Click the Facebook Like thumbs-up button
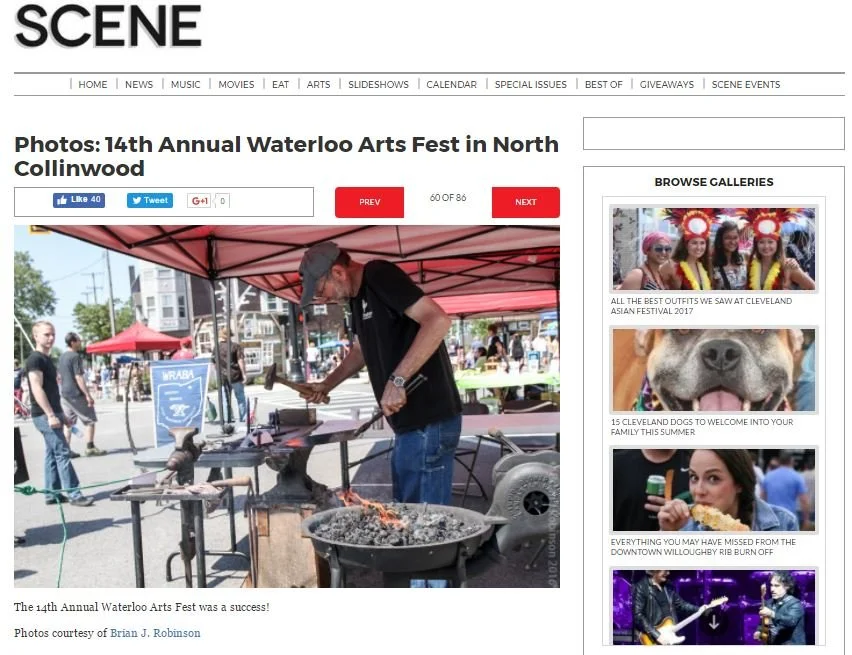 click(x=79, y=200)
